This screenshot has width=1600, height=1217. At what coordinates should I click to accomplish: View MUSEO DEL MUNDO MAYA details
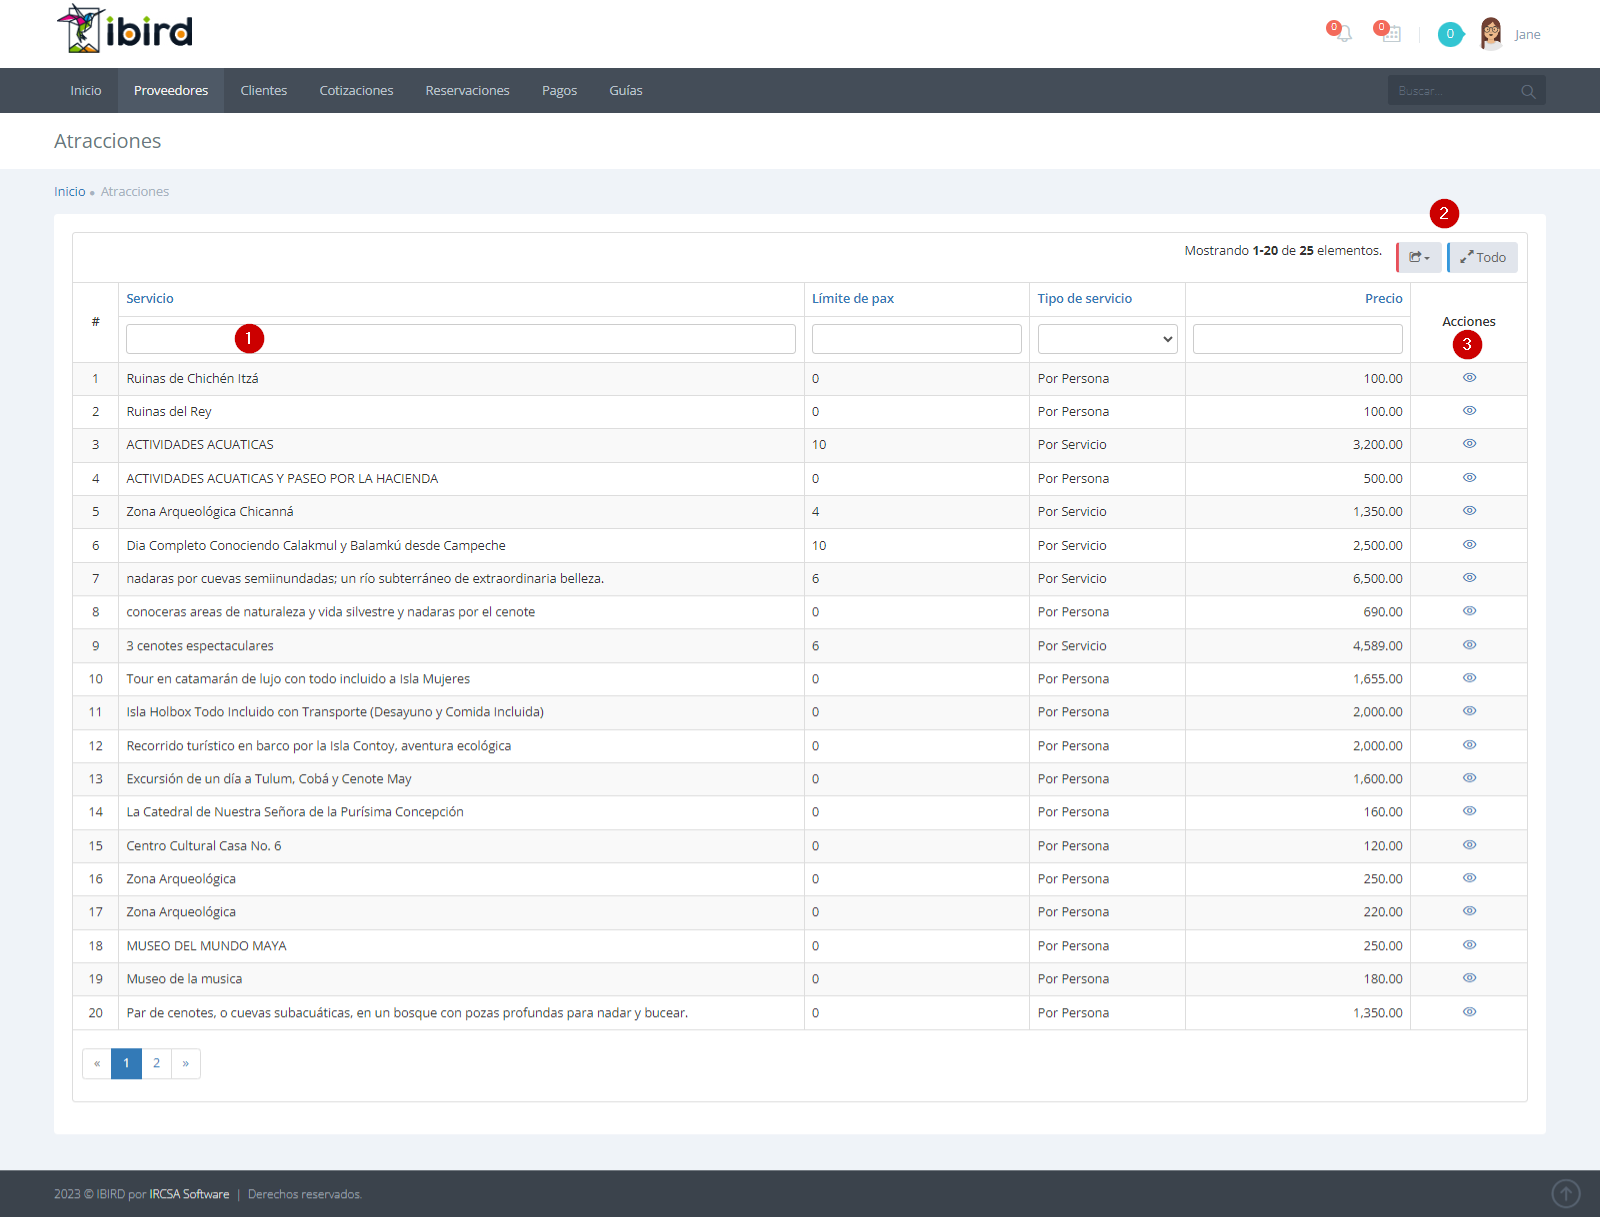coord(1469,945)
